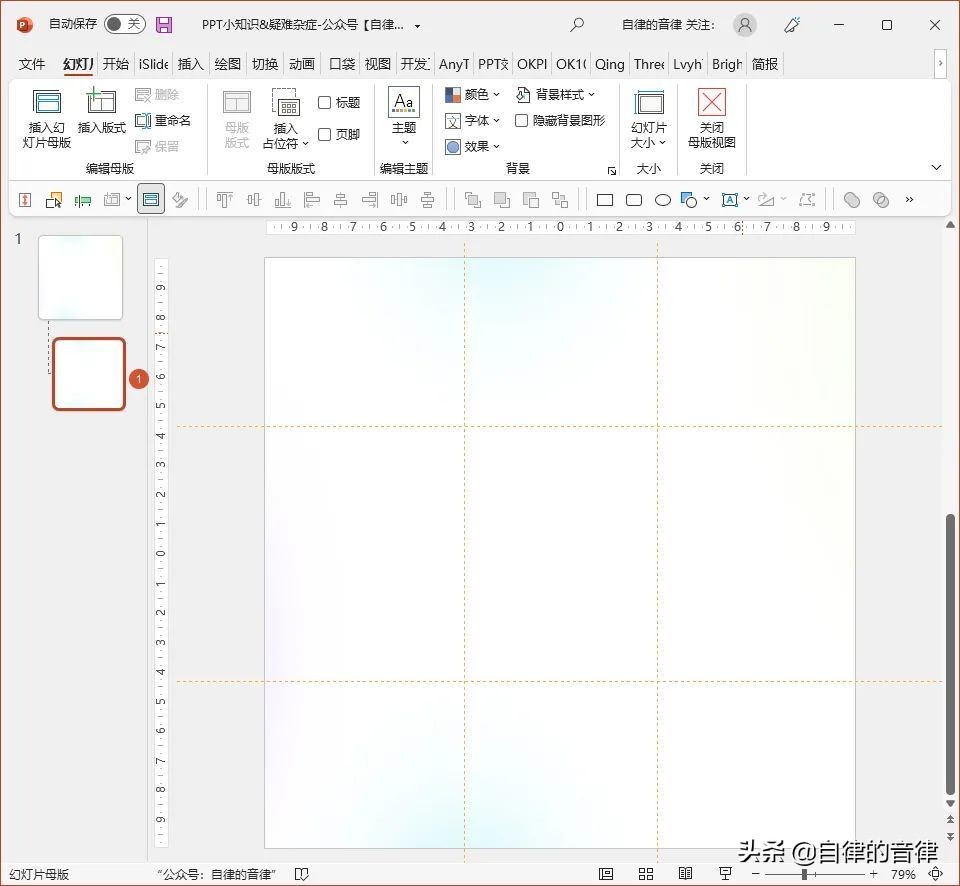Screen dimensions: 960x886
Task: Open the 插入 ribbon tab
Action: pyautogui.click(x=190, y=64)
